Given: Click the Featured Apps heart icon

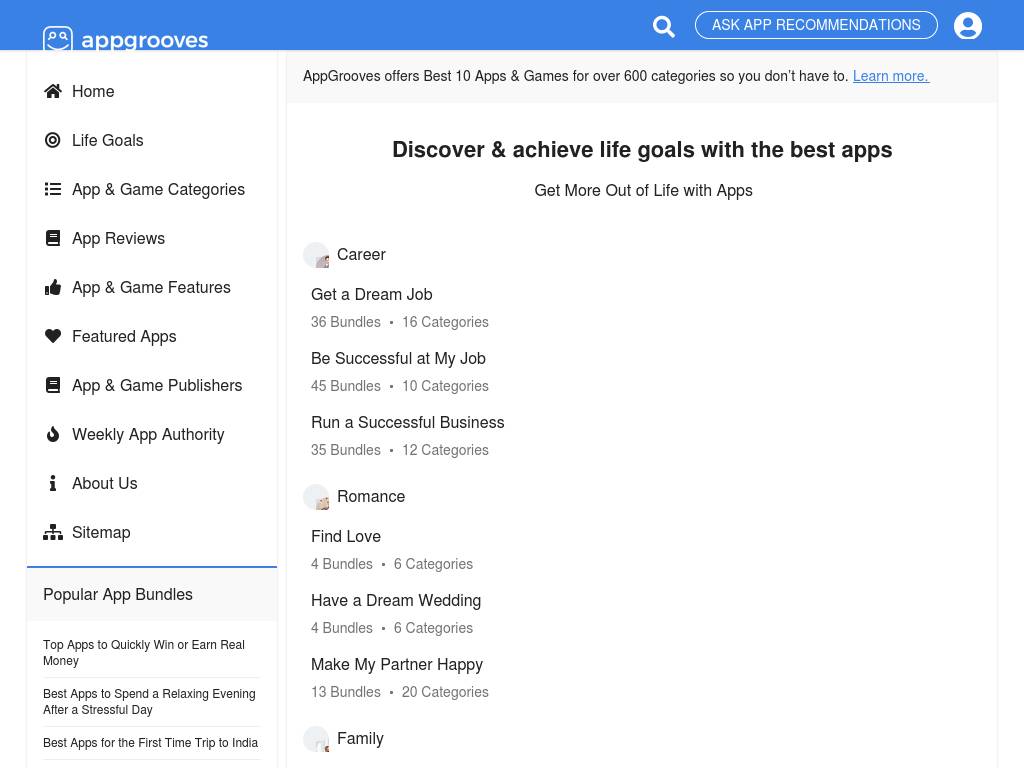Looking at the screenshot, I should coord(53,336).
